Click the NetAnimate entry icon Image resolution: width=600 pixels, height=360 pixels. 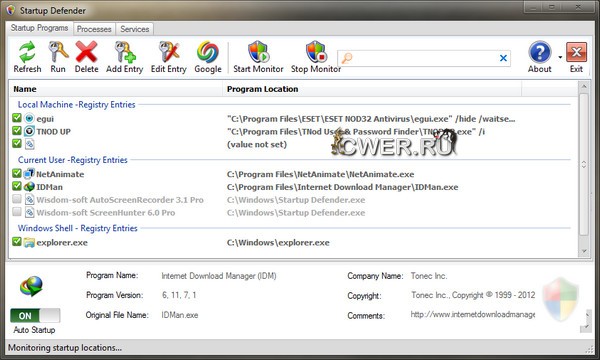point(29,174)
